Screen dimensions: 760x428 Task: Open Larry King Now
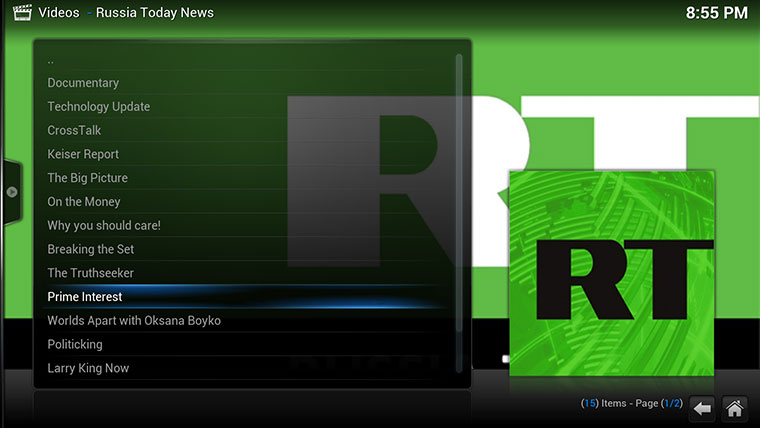[x=246, y=368]
